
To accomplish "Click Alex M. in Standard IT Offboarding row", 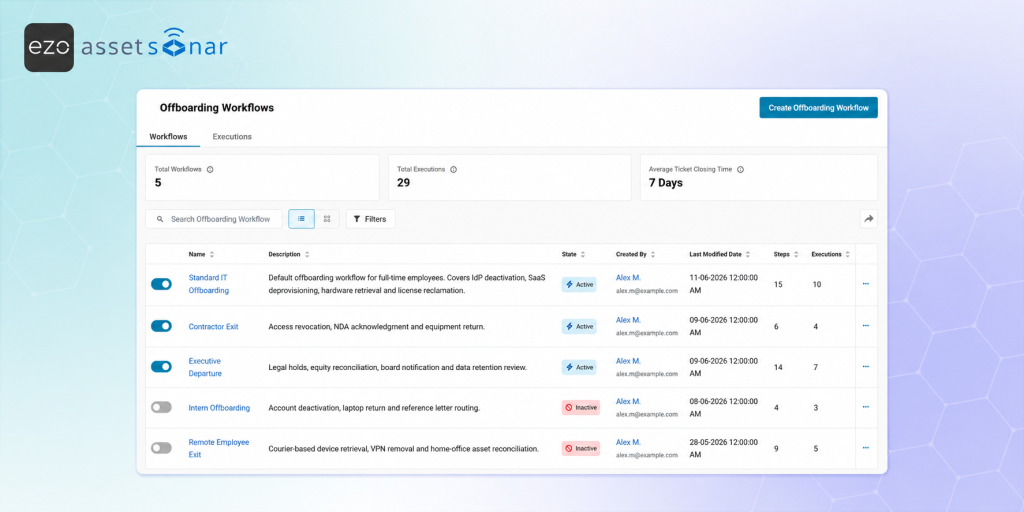I will click(628, 278).
